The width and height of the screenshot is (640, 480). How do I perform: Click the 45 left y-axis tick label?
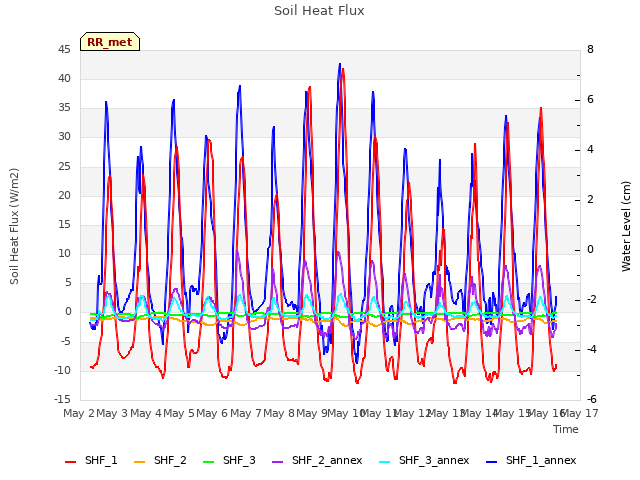tap(64, 50)
